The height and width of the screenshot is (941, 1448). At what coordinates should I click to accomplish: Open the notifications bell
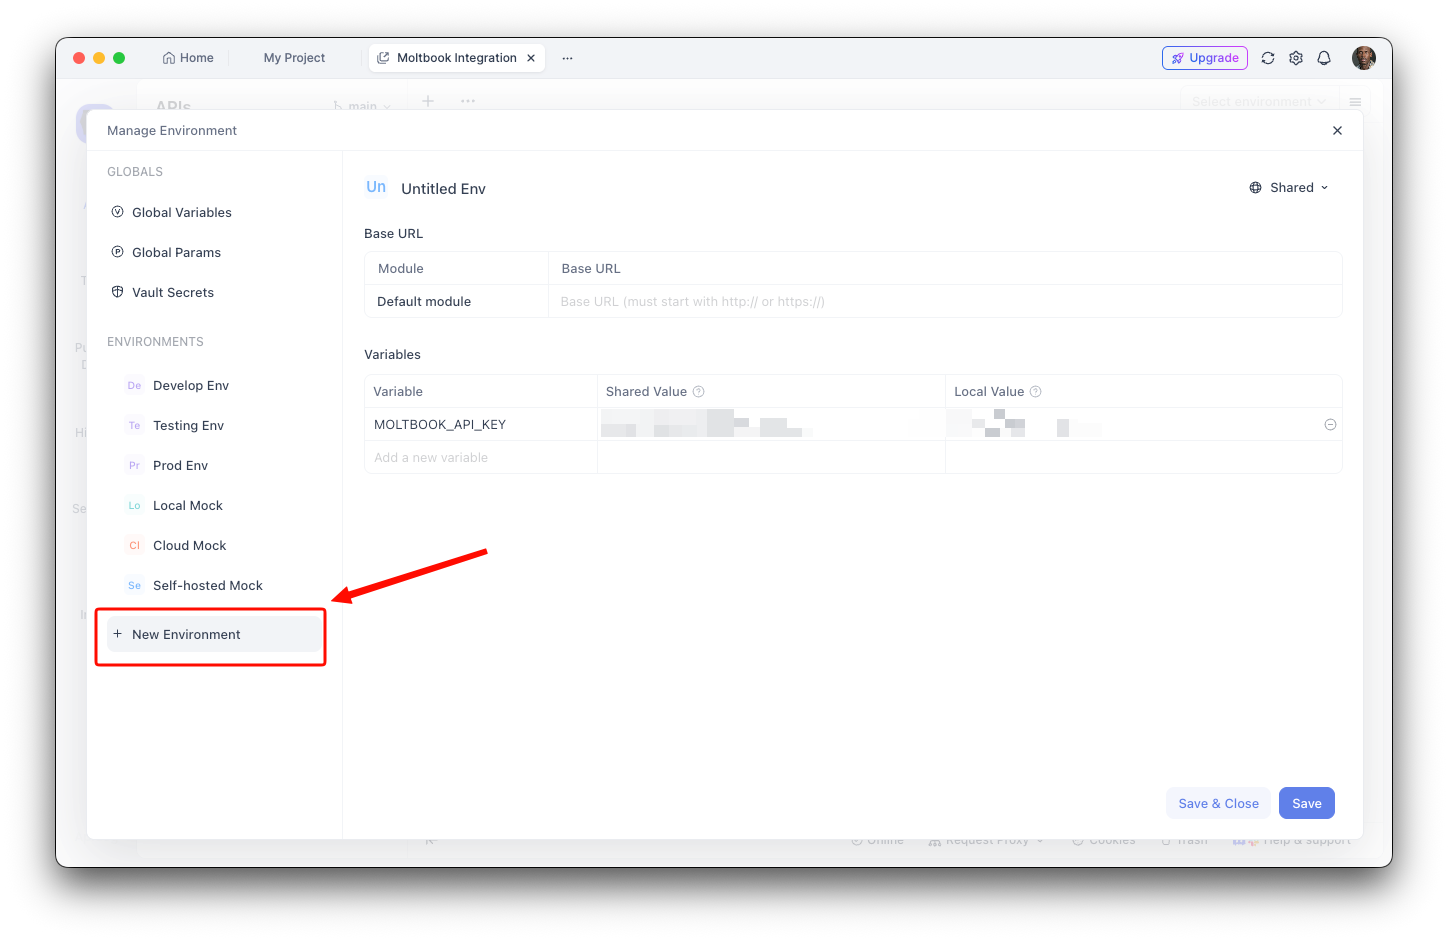pos(1324,58)
